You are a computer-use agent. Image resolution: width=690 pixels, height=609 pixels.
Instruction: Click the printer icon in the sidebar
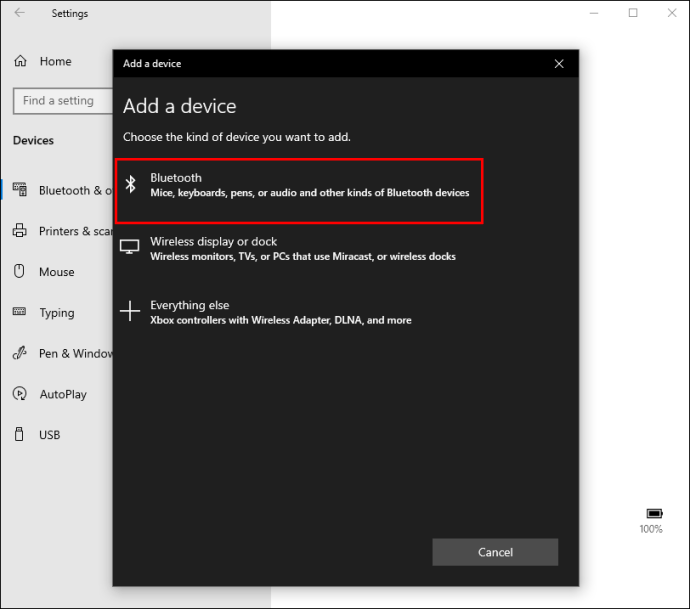19,231
